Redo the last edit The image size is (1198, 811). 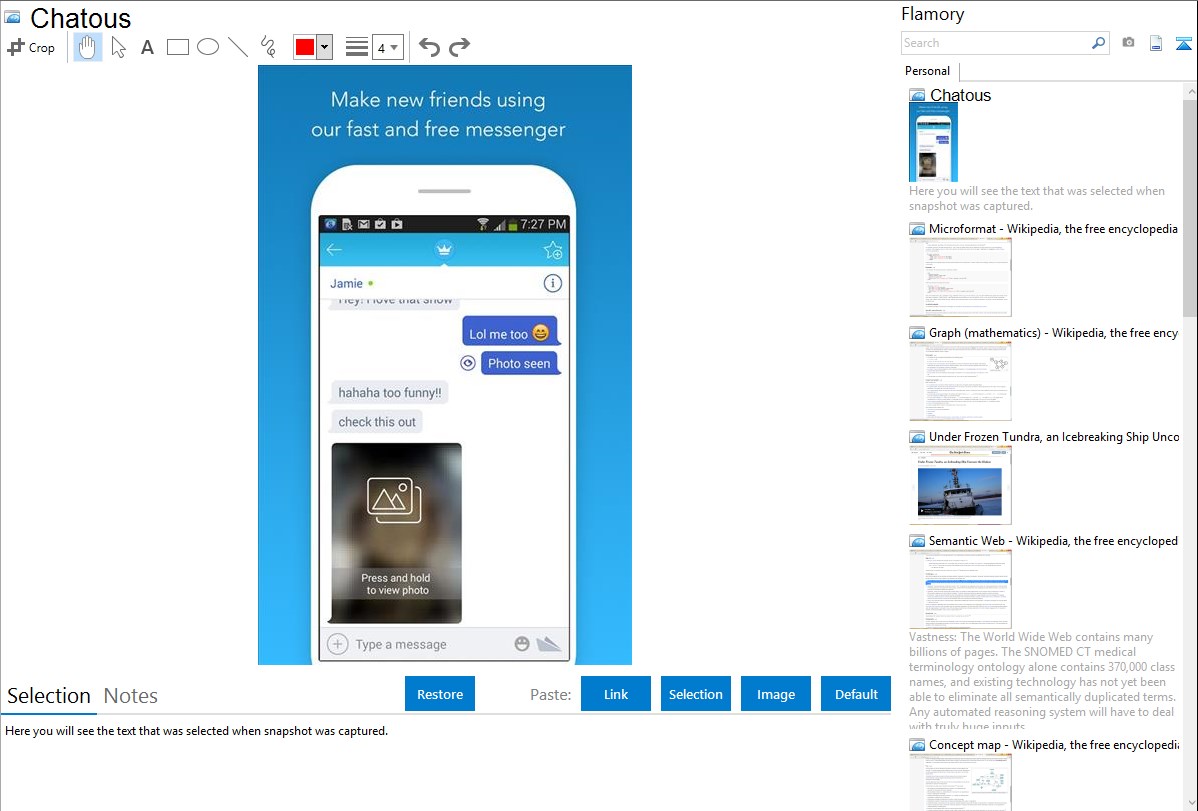459,47
